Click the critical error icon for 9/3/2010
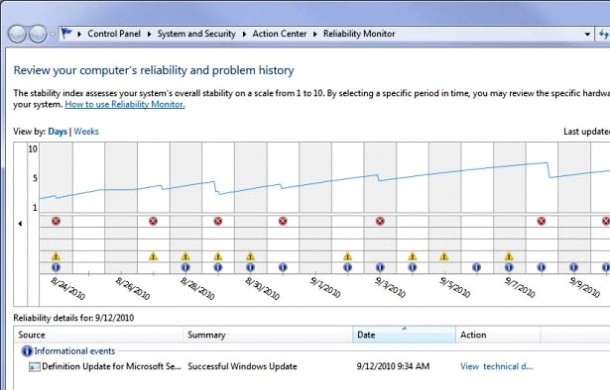Viewport: 610px width, 390px height. coord(380,221)
